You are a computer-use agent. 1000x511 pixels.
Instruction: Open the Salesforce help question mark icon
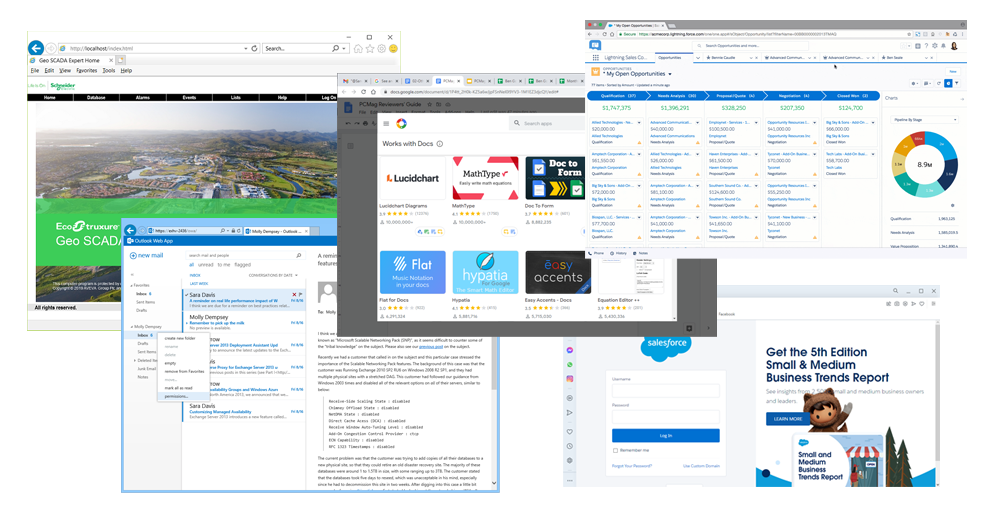(927, 46)
